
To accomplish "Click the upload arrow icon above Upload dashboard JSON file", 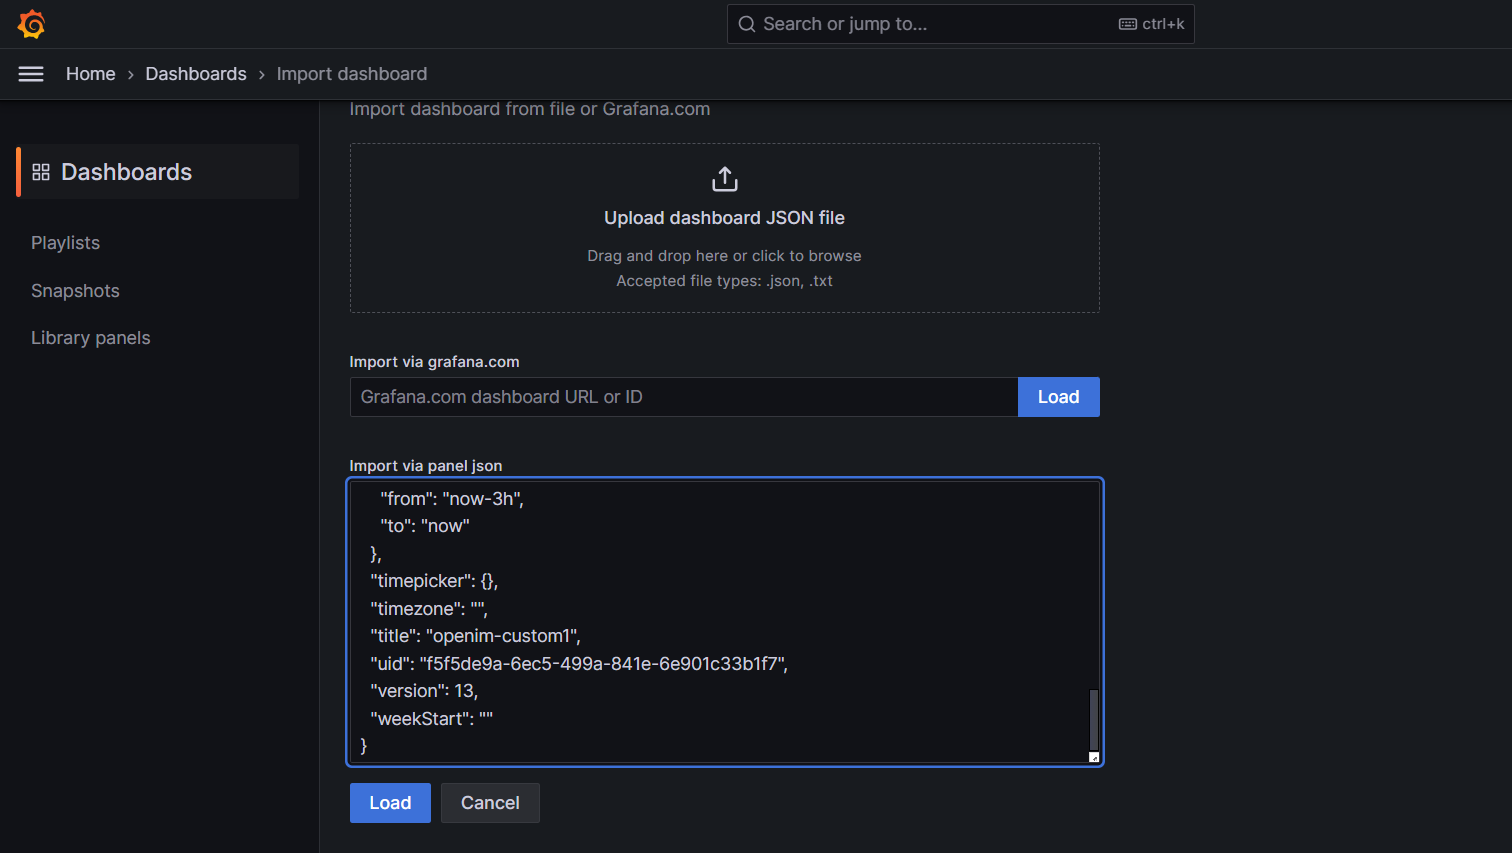I will (724, 178).
